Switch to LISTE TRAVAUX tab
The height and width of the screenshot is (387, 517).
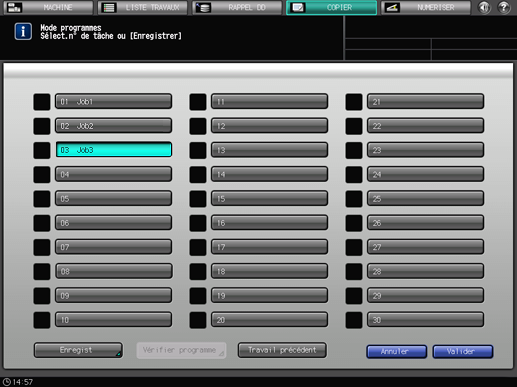[x=143, y=7]
